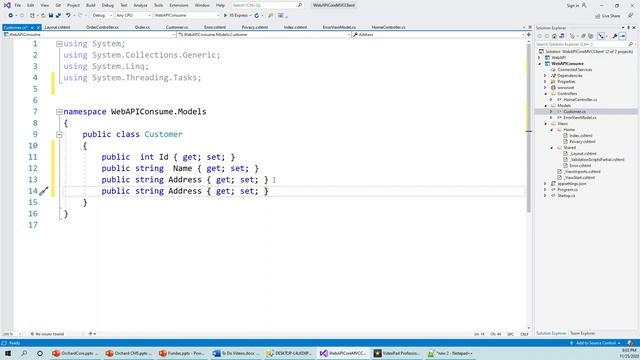Open the To Do Videos Word taskbar item
Image resolution: width=640 pixels, height=360 pixels.
click(x=236, y=353)
